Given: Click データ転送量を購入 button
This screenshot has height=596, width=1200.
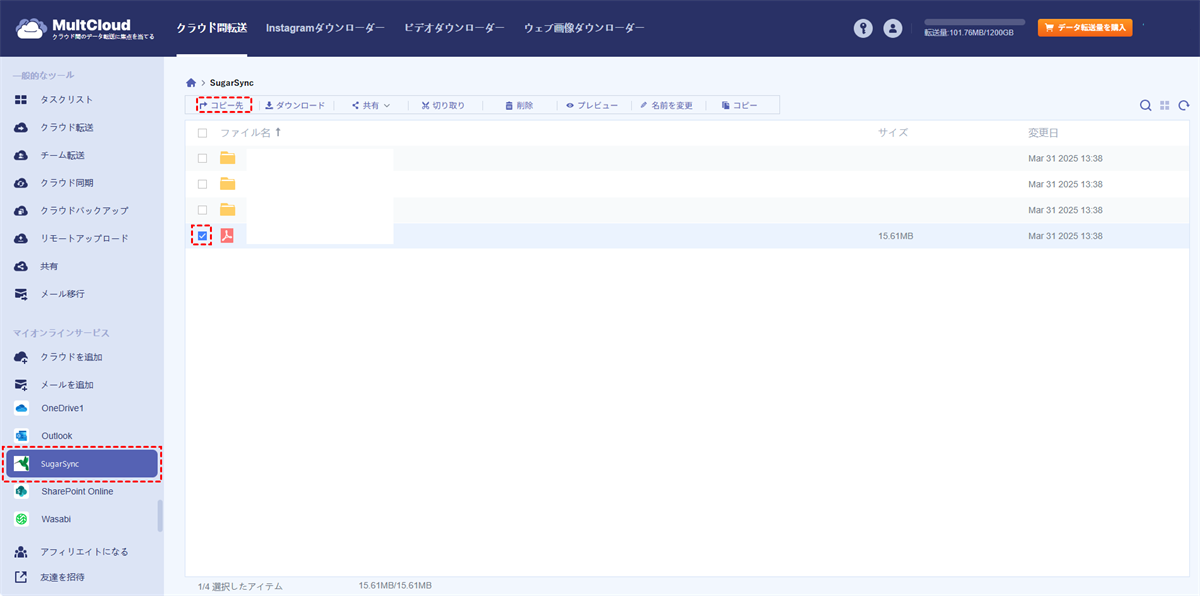Looking at the screenshot, I should pos(1085,28).
